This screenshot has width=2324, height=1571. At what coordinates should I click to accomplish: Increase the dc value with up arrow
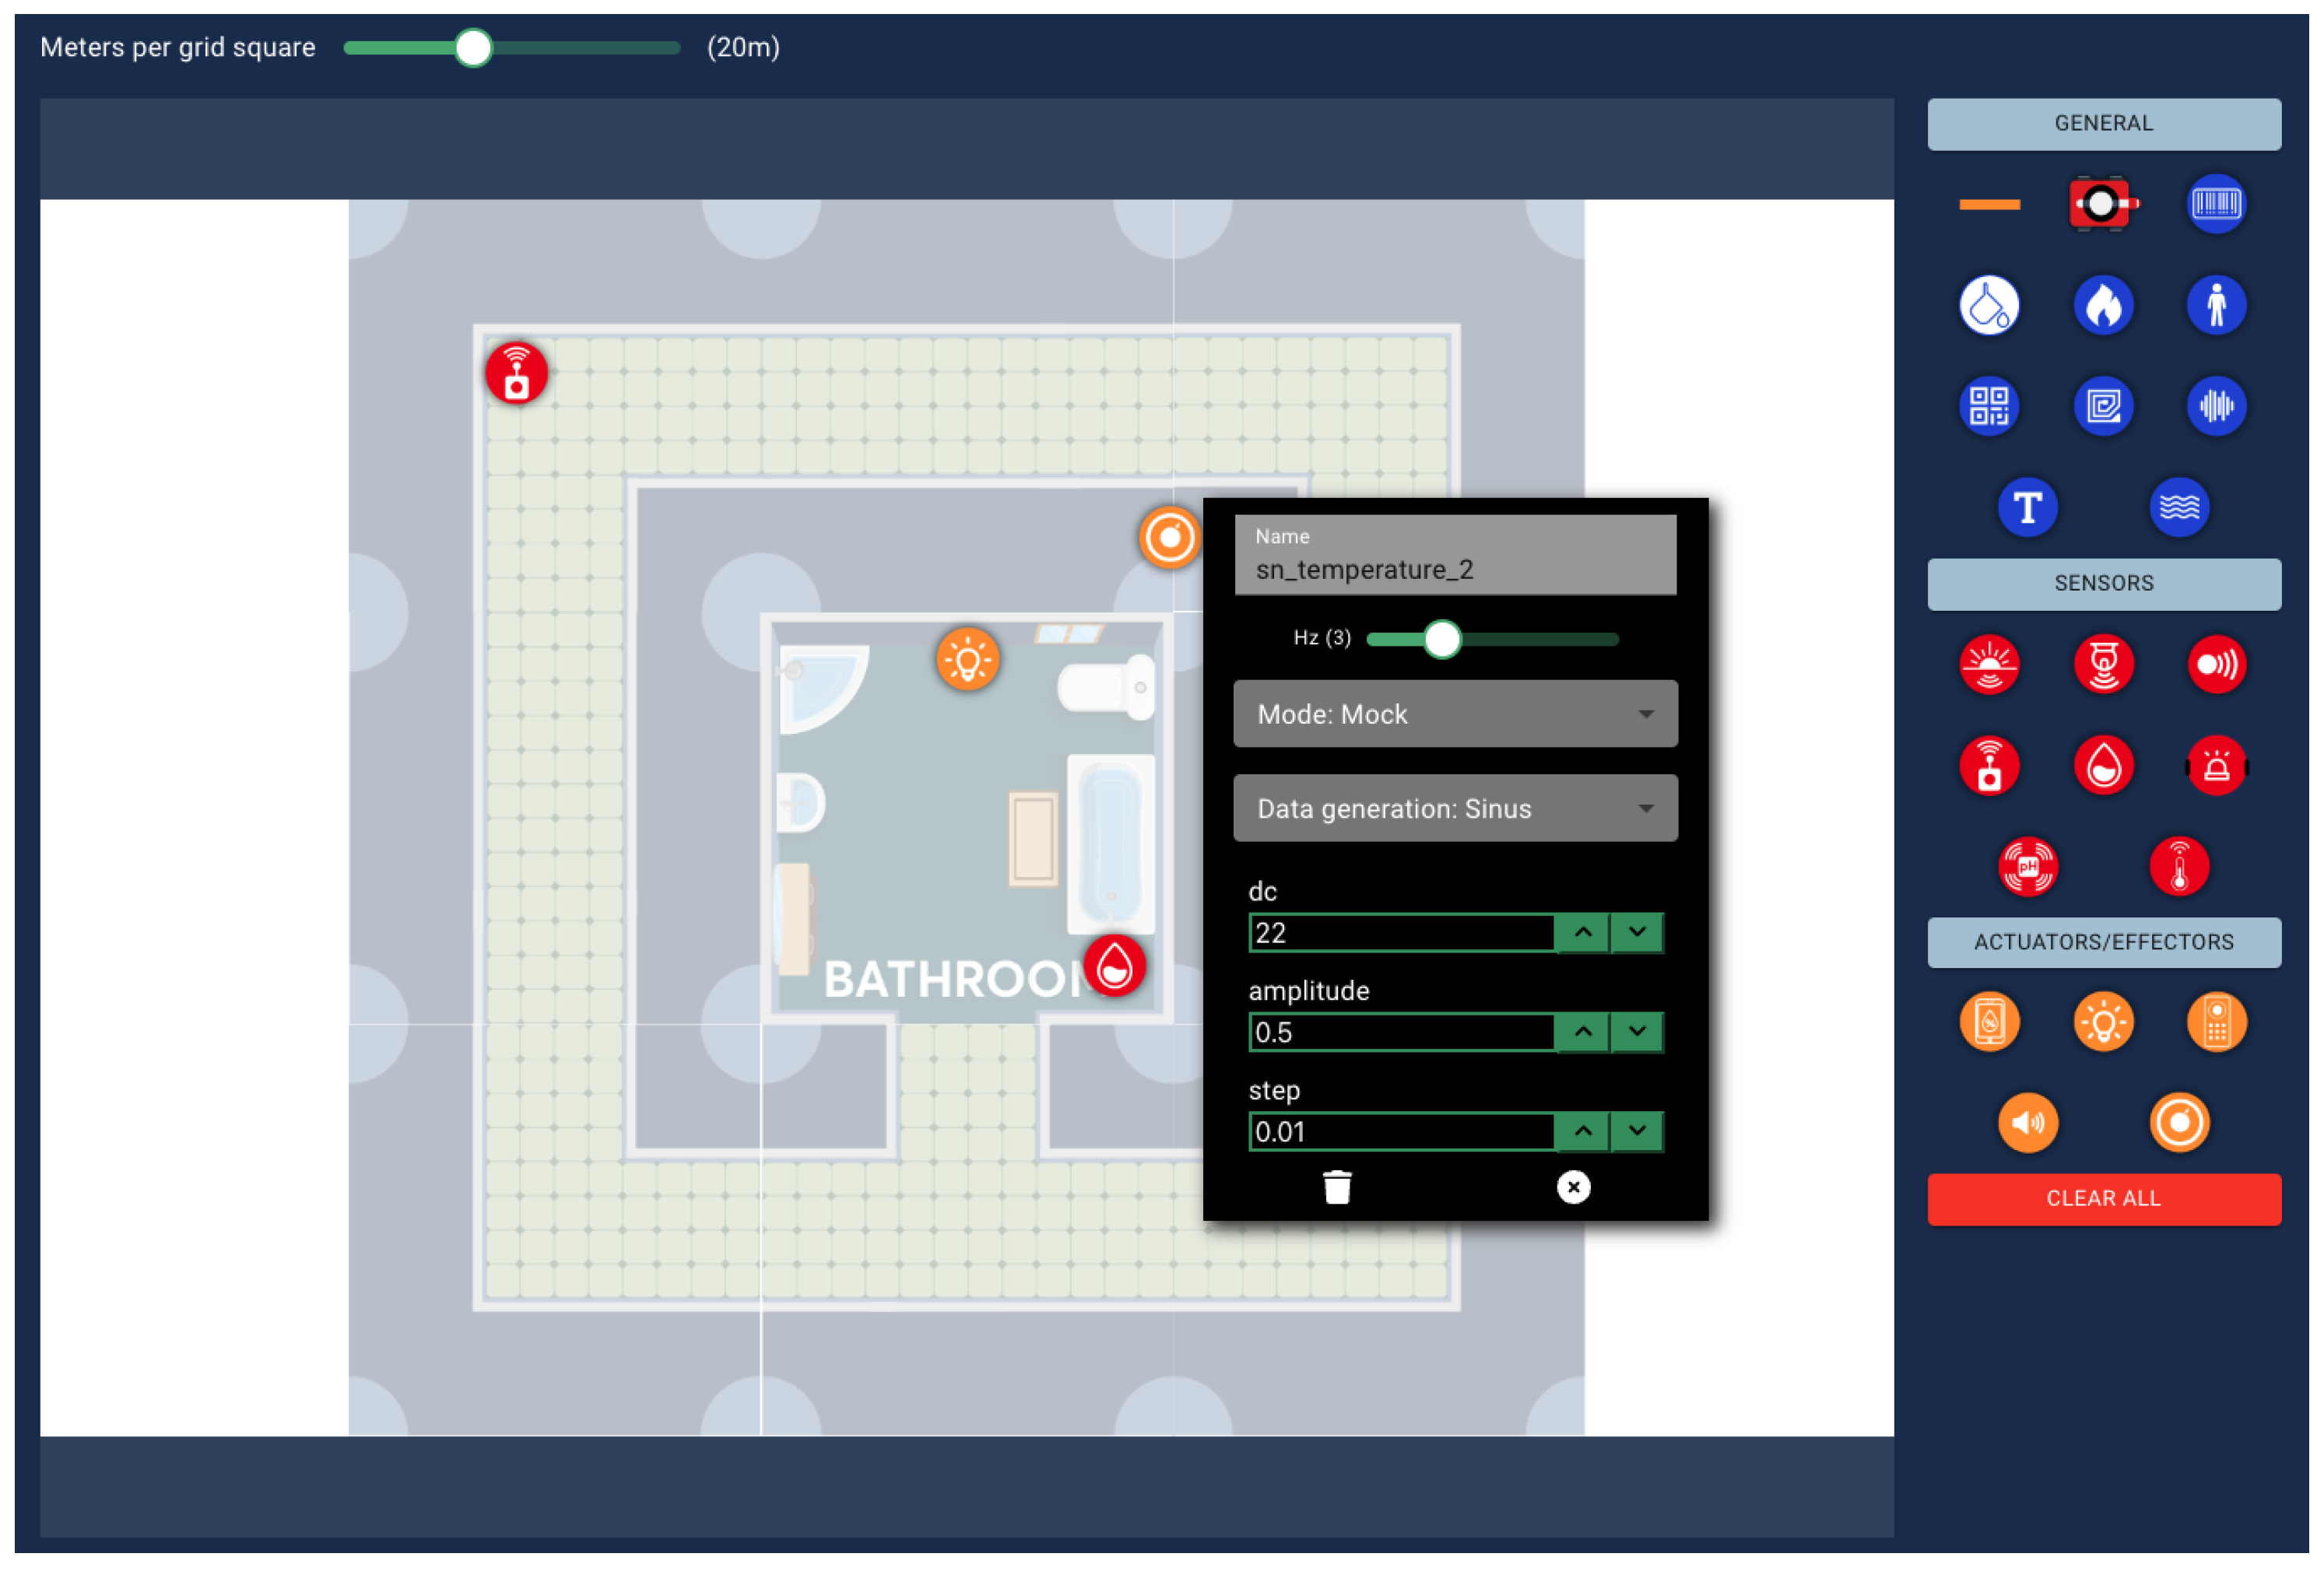pos(1582,932)
